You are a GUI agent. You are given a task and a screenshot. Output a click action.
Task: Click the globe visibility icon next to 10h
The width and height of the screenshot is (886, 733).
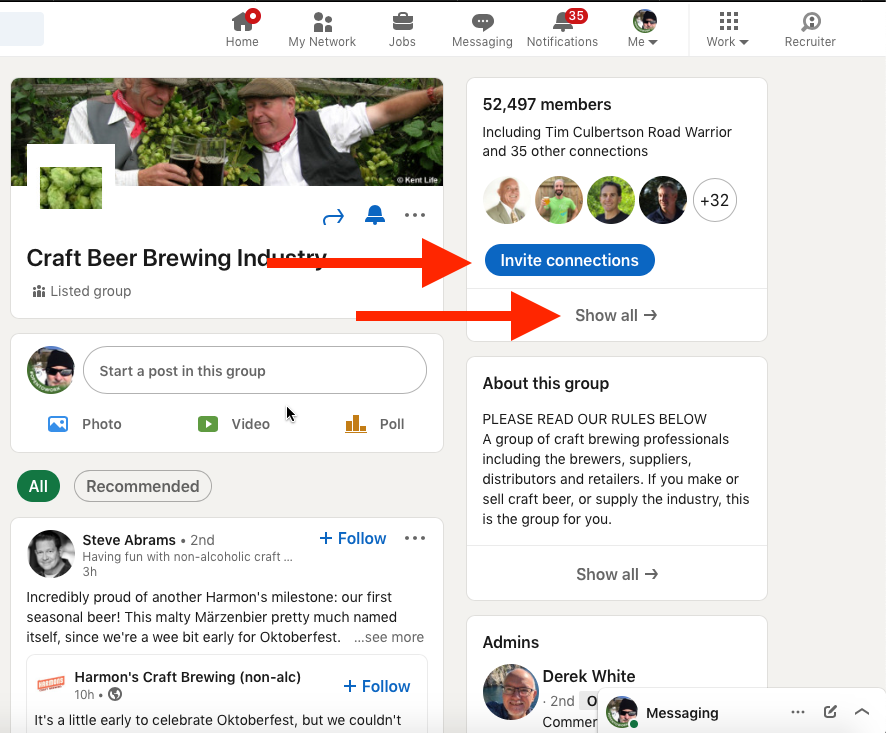click(115, 694)
